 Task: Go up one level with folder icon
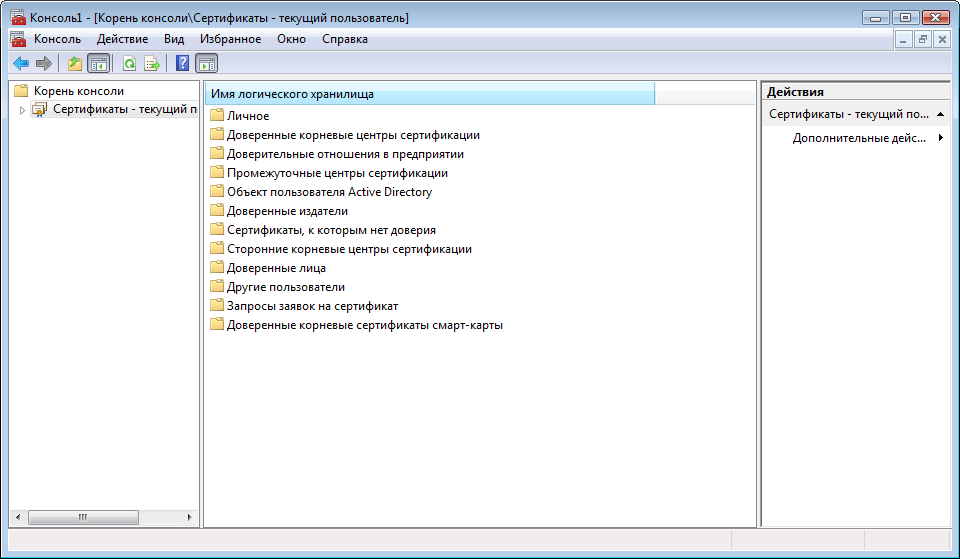75,63
